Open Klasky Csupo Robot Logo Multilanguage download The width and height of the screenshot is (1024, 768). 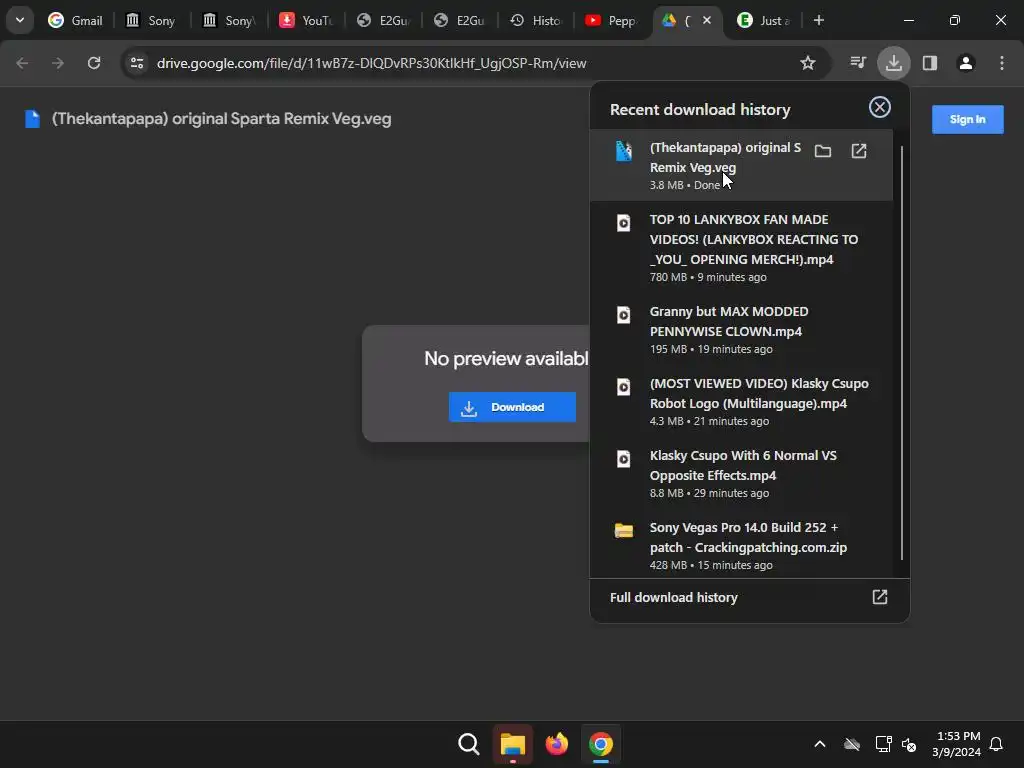point(741,401)
